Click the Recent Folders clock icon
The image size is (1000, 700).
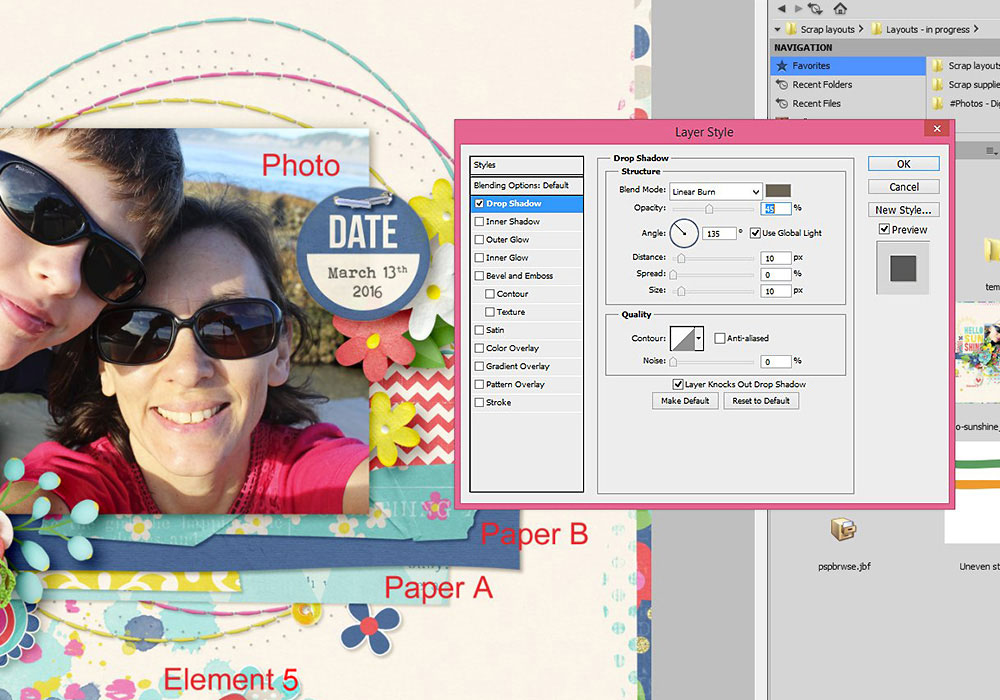tap(781, 84)
